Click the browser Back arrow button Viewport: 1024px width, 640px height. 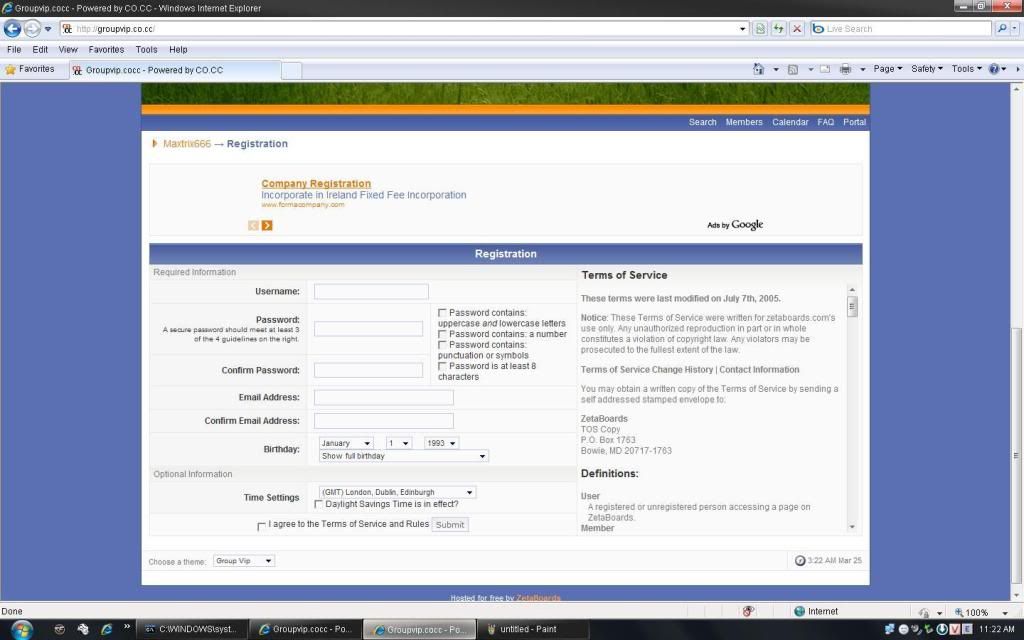pos(12,29)
